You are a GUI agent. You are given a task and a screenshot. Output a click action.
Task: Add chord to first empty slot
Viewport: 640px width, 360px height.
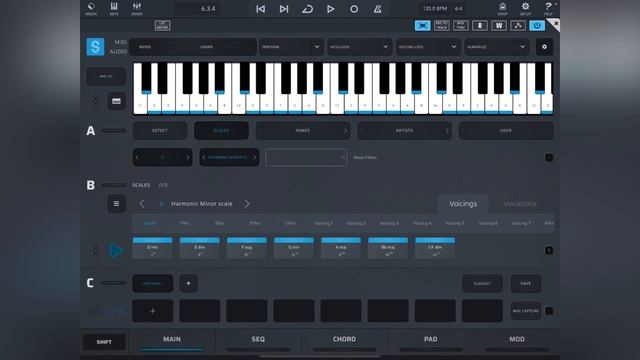pyautogui.click(x=153, y=311)
